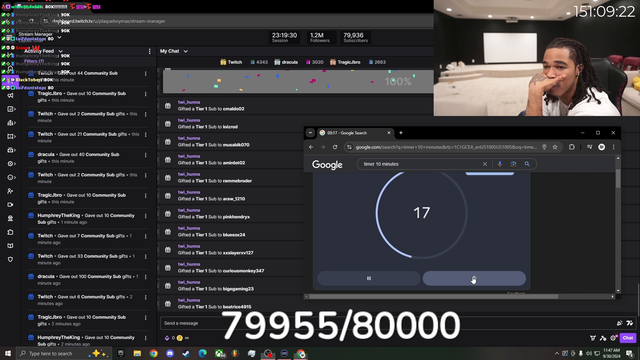Start voice search with the microphone icon

click(x=500, y=164)
